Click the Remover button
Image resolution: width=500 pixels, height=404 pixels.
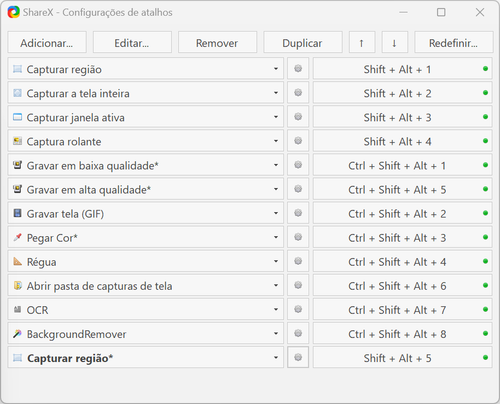(x=217, y=42)
